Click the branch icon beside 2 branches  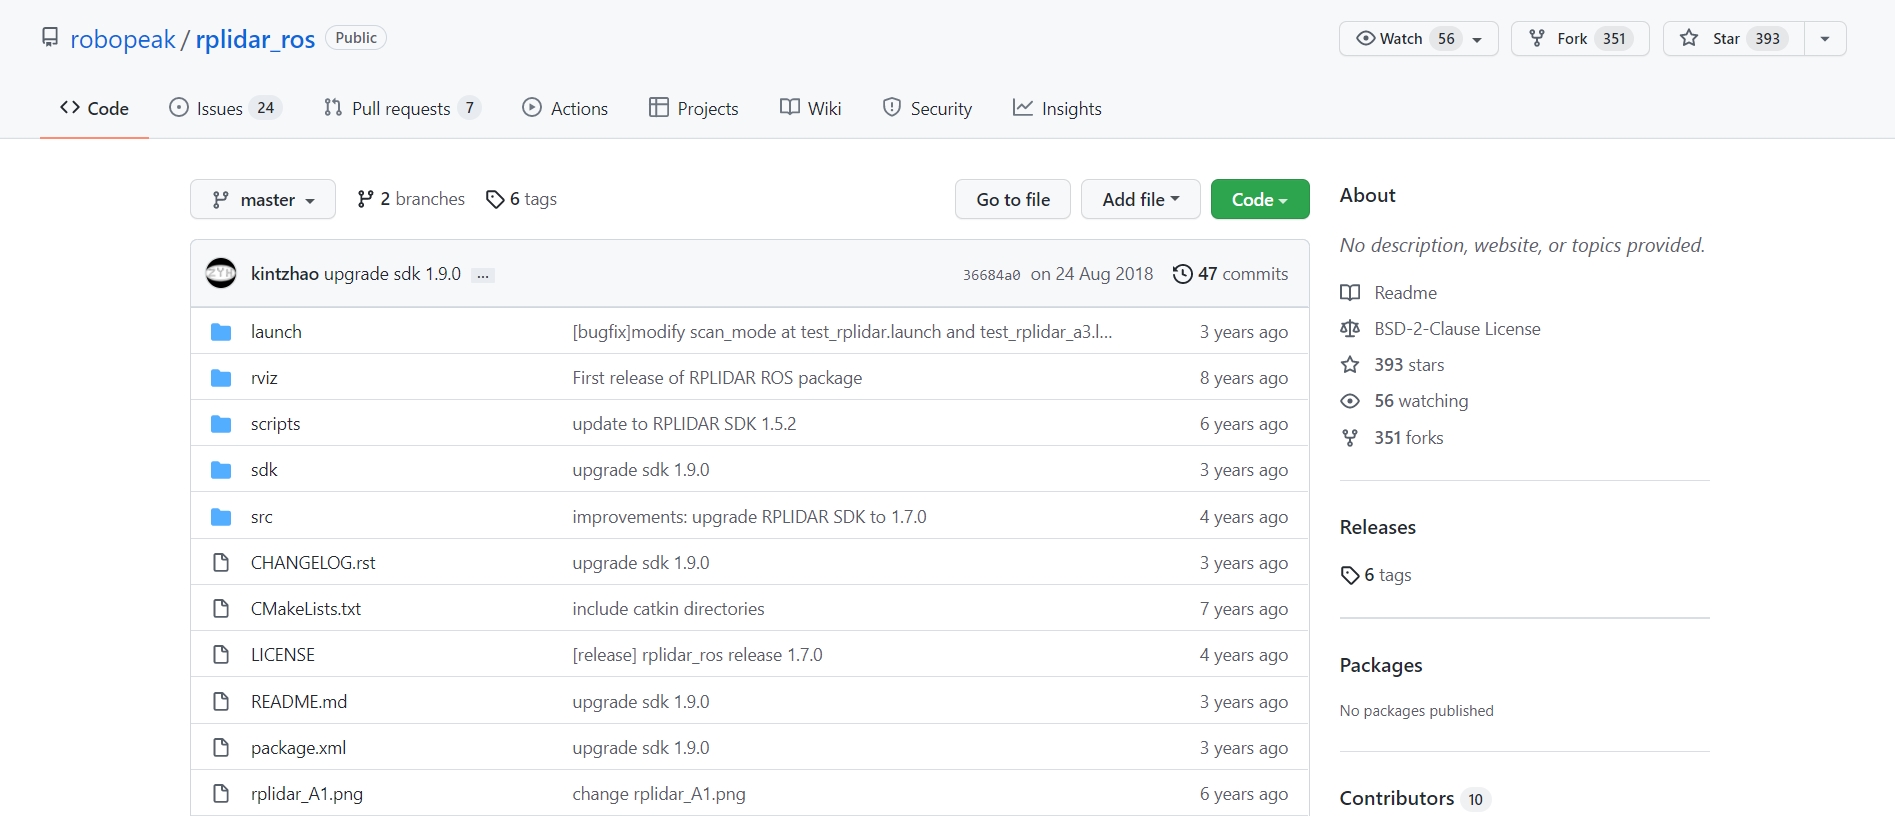click(365, 199)
